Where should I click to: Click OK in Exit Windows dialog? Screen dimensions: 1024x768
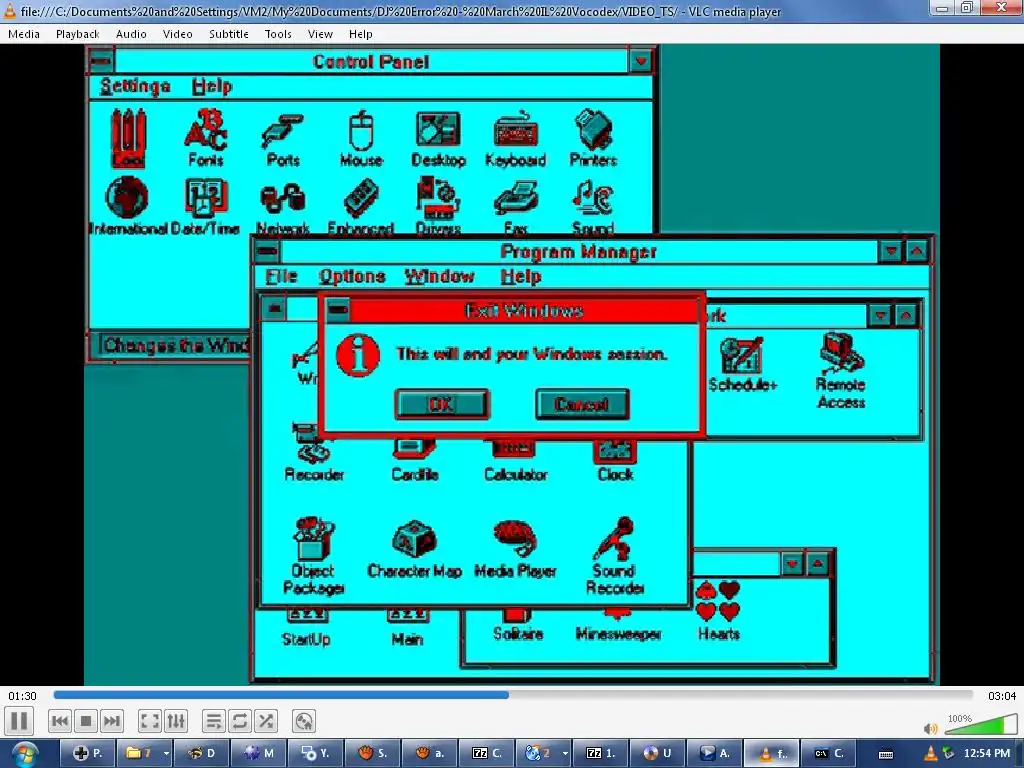click(441, 404)
